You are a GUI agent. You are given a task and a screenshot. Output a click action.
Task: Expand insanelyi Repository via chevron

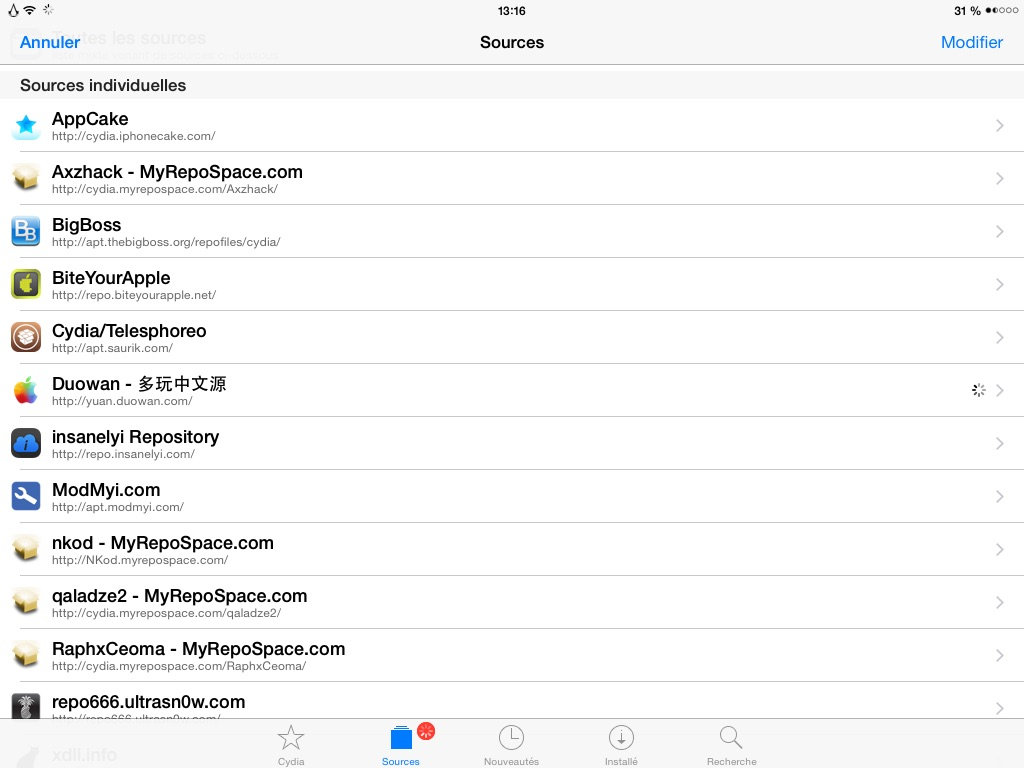click(1000, 443)
